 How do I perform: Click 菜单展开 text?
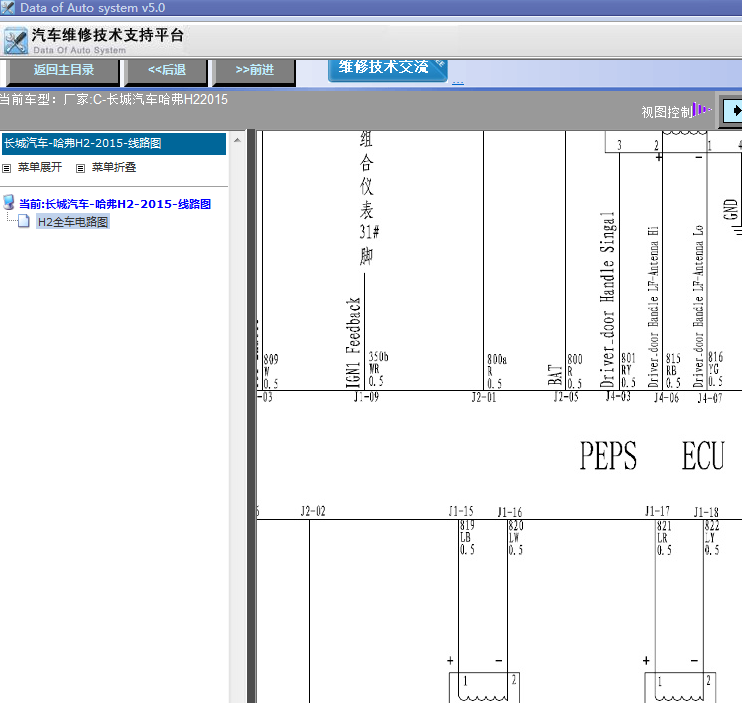(x=40, y=167)
